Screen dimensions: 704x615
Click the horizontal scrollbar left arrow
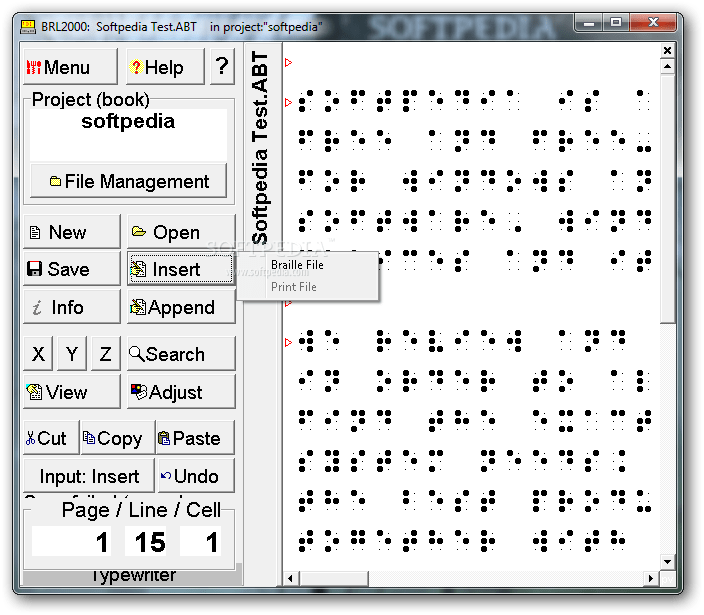[x=290, y=578]
